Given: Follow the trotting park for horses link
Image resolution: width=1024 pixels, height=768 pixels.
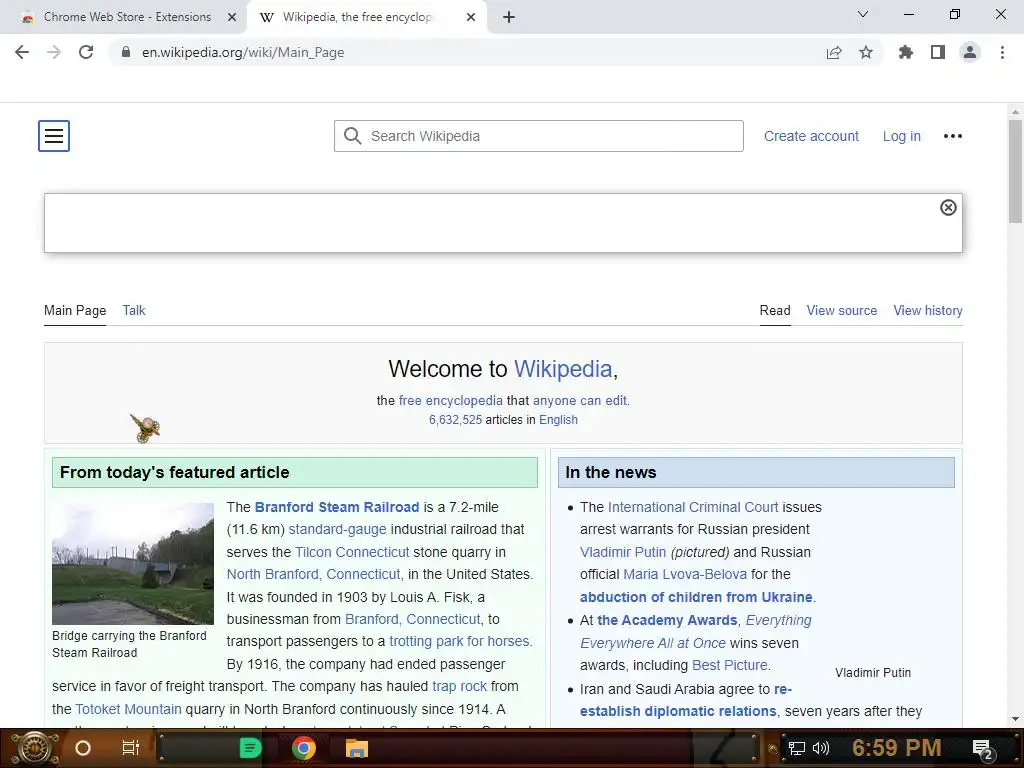Looking at the screenshot, I should pyautogui.click(x=458, y=641).
